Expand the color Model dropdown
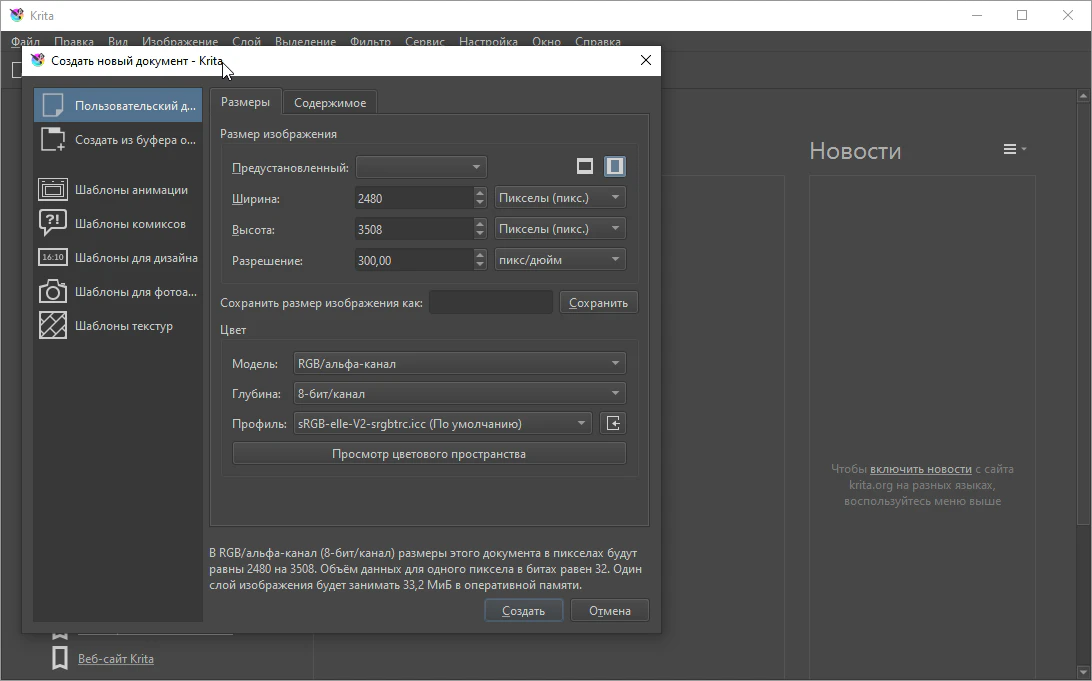The height and width of the screenshot is (681, 1092). [x=459, y=364]
